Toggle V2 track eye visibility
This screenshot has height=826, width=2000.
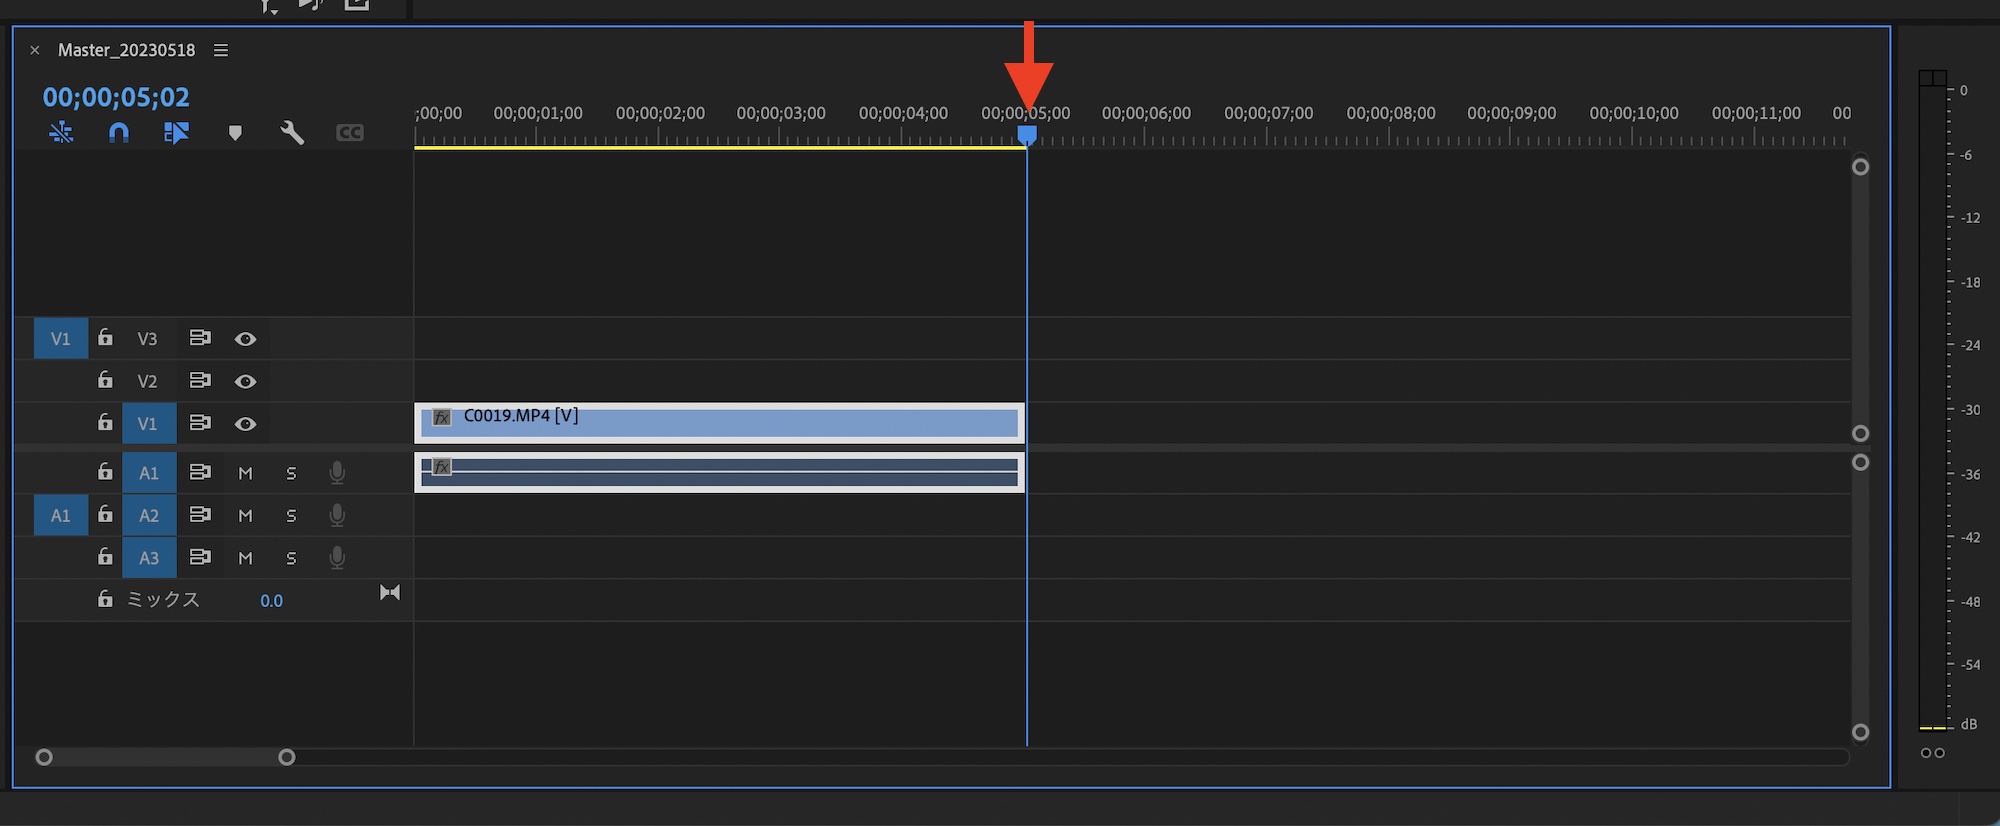(x=245, y=381)
